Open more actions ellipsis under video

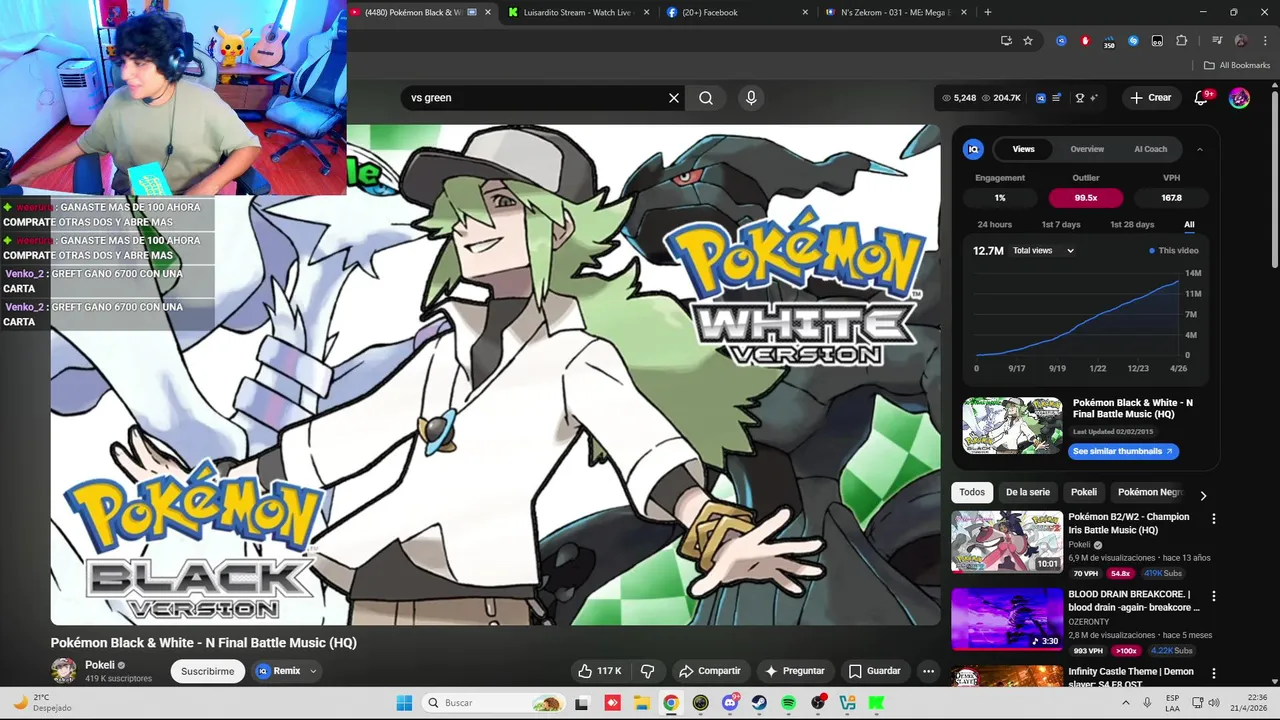(x=928, y=671)
